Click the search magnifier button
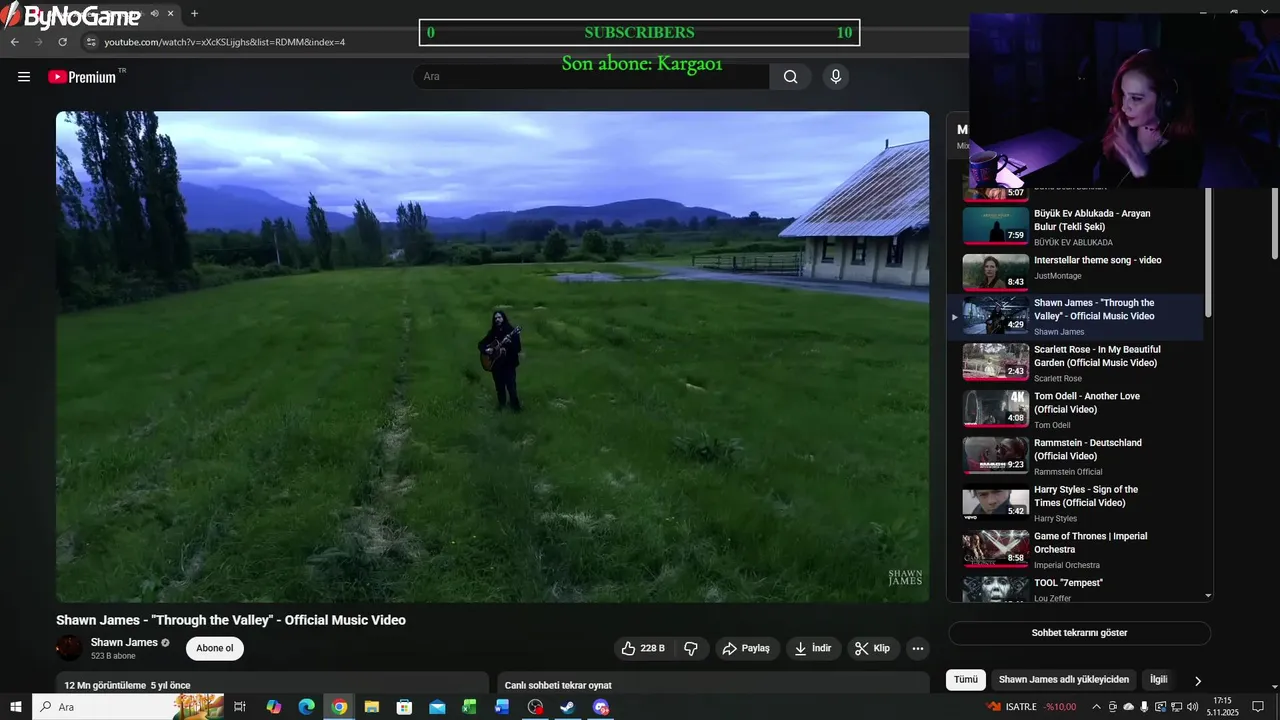The image size is (1280, 720). coord(791,77)
